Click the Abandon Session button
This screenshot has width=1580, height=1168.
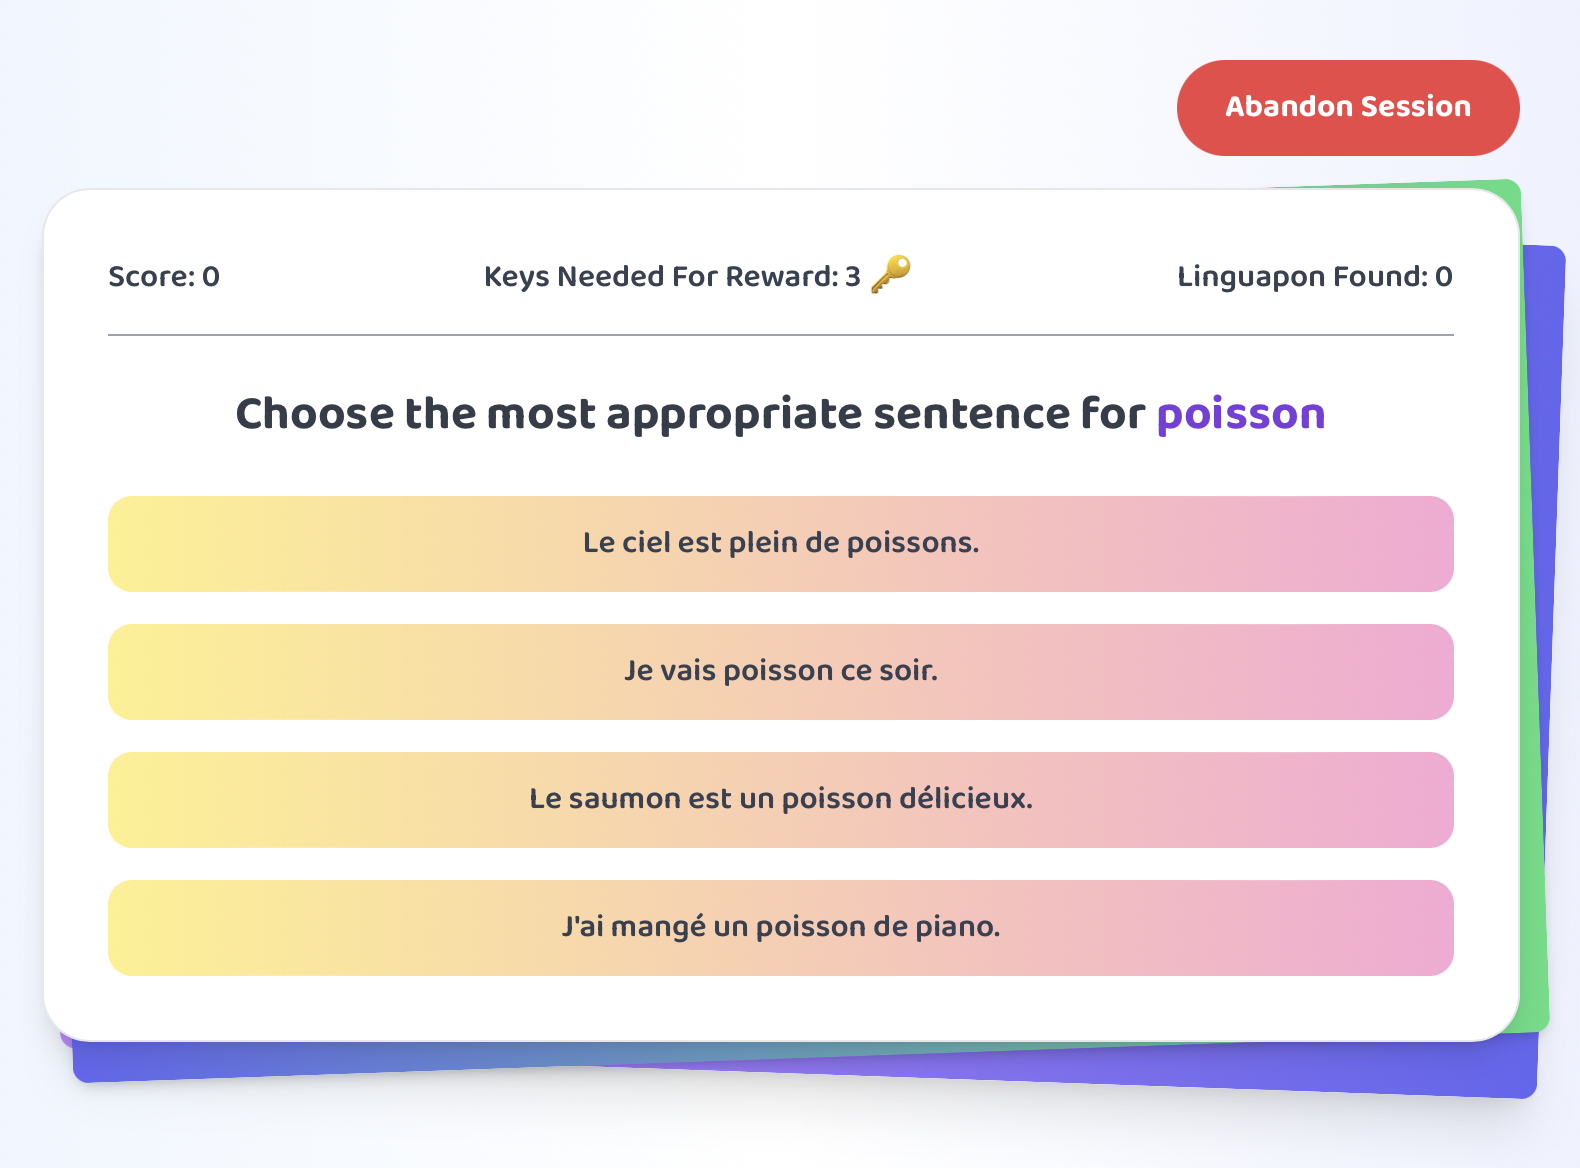pyautogui.click(x=1348, y=108)
